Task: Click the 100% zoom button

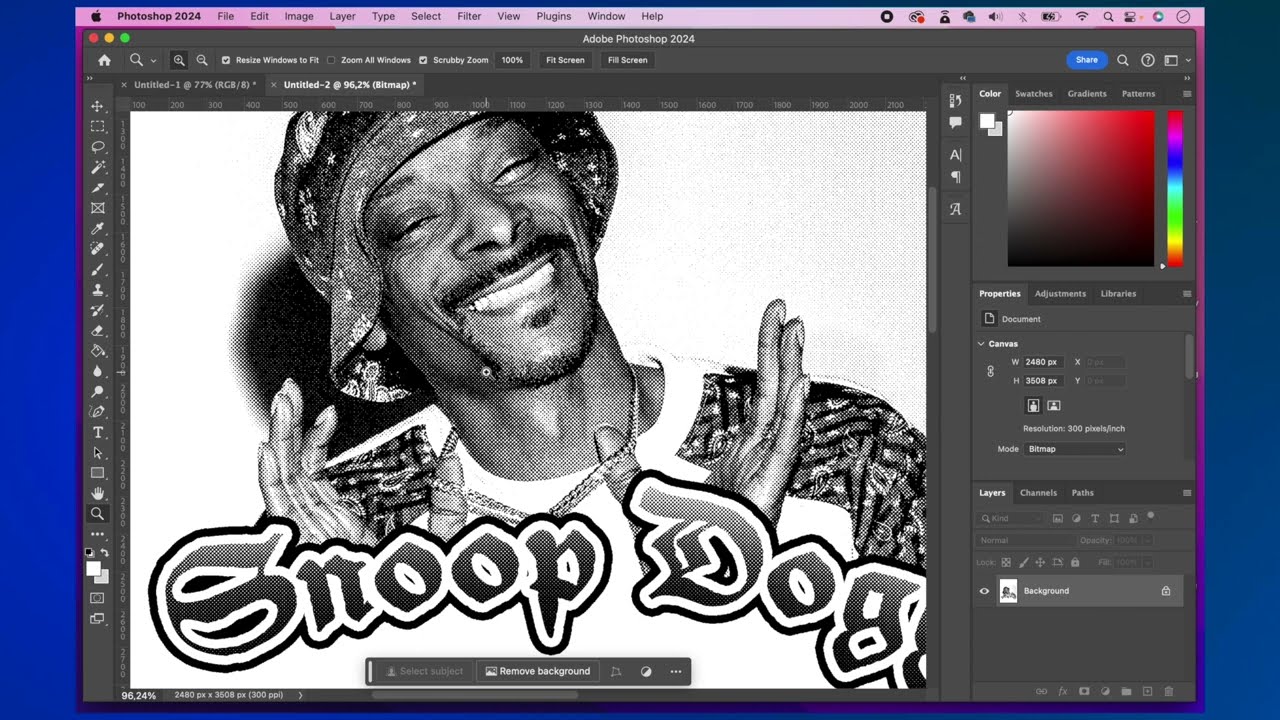Action: tap(512, 60)
